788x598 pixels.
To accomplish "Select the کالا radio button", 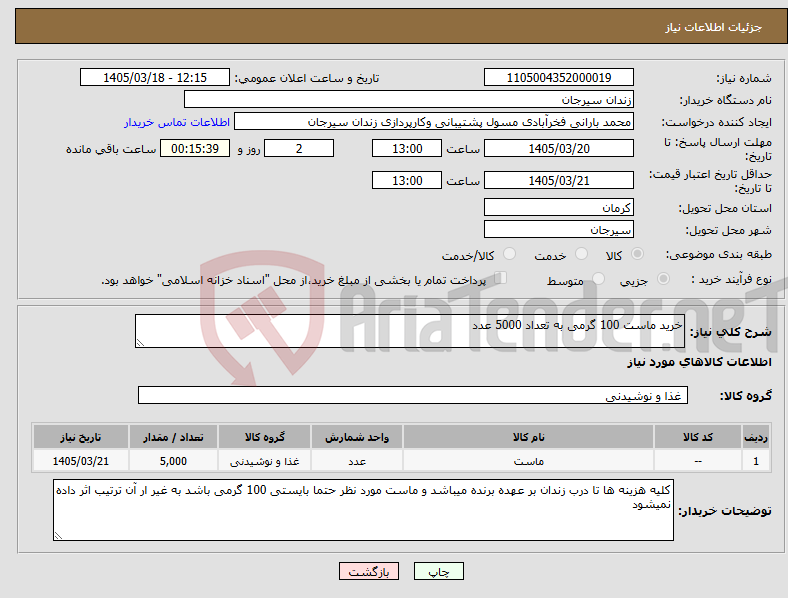I will (x=637, y=254).
